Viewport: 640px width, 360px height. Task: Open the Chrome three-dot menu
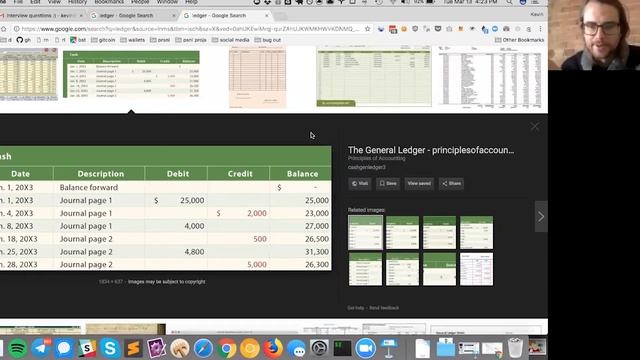pyautogui.click(x=540, y=29)
